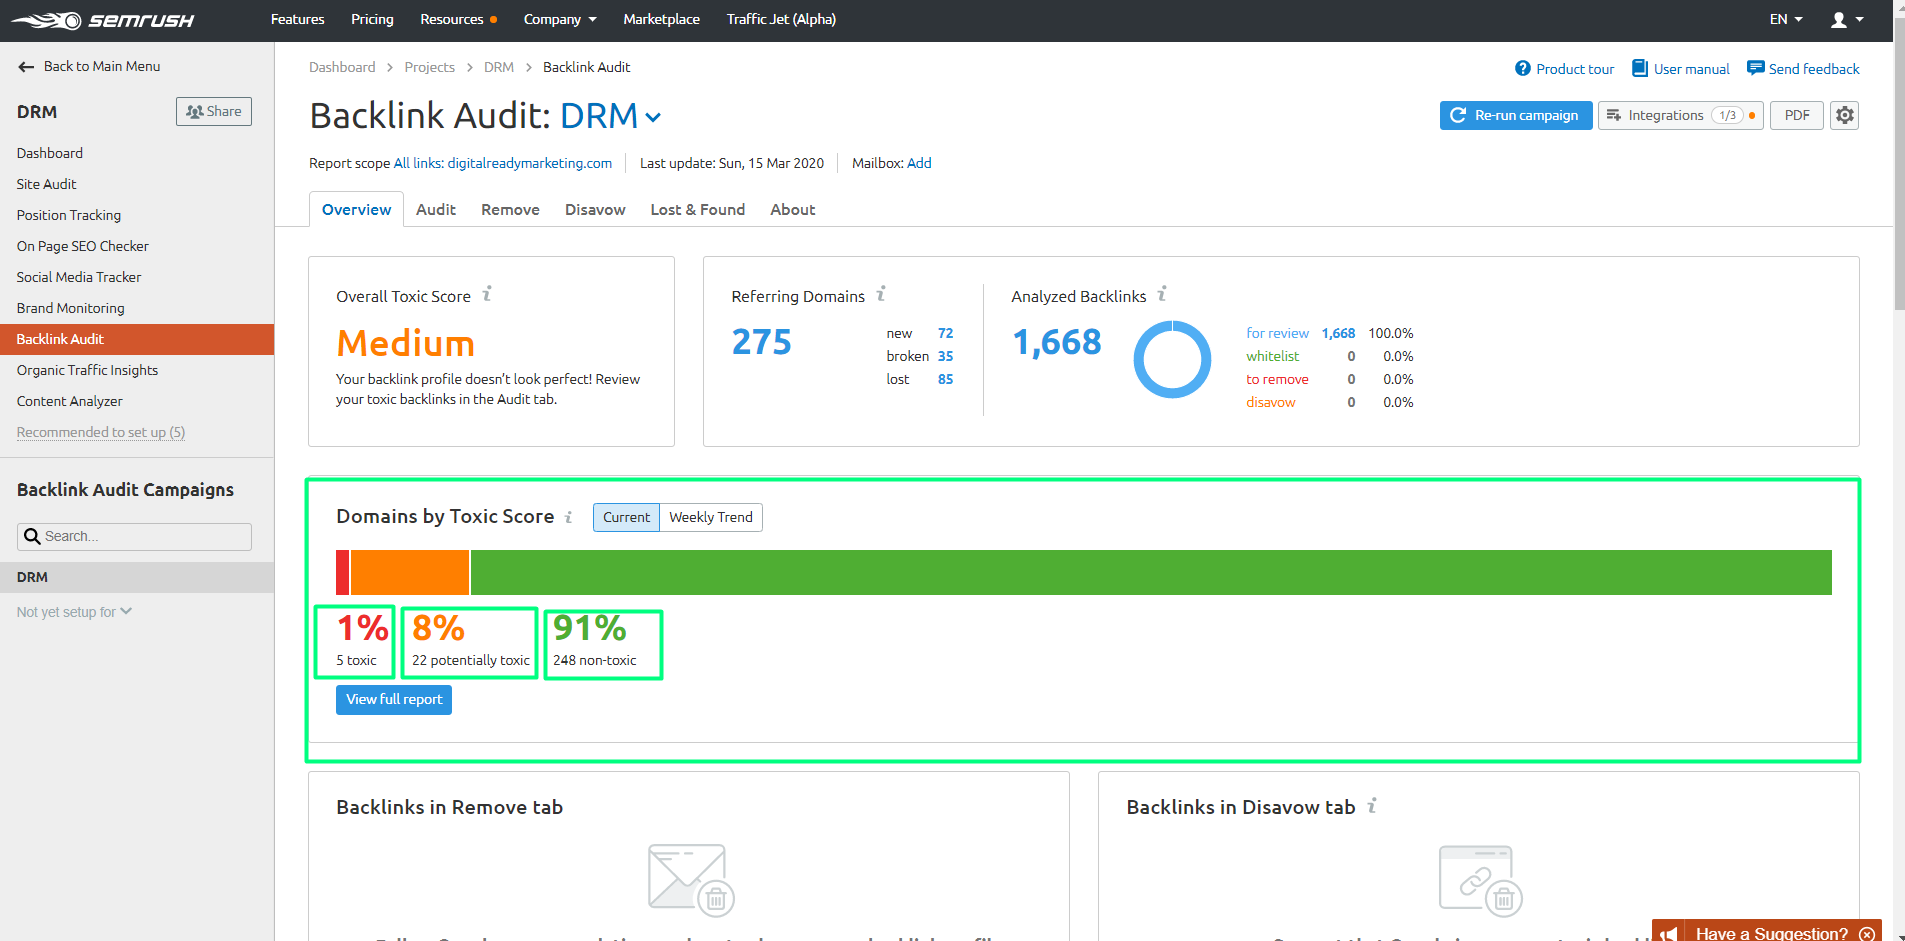
Task: Open the Audit tab
Action: click(x=435, y=210)
